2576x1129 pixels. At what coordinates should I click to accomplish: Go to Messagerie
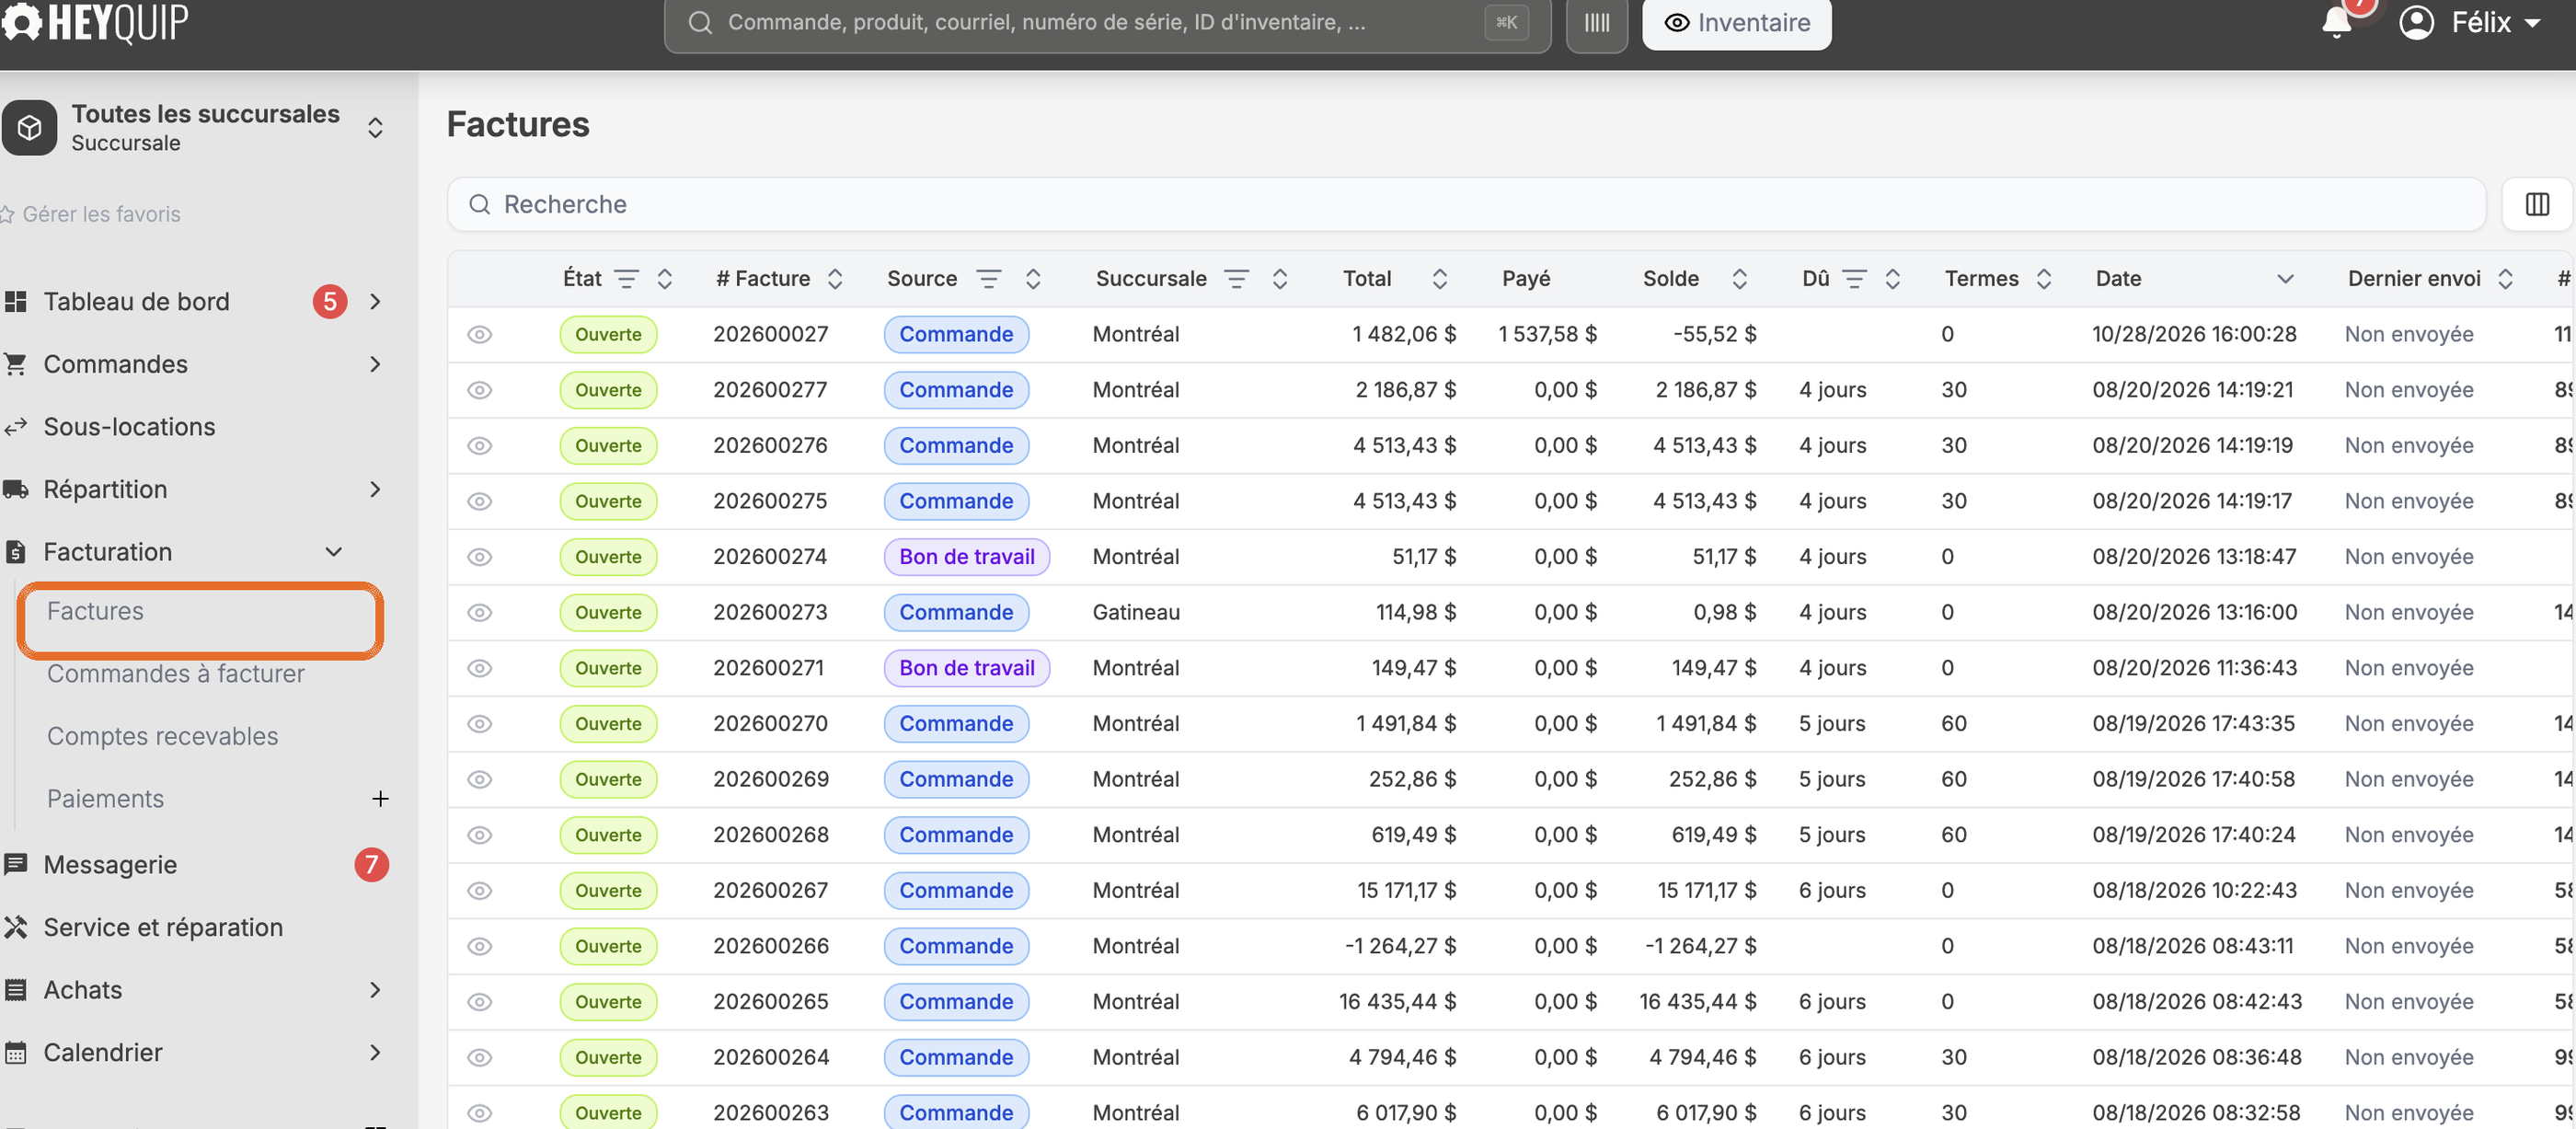click(110, 865)
